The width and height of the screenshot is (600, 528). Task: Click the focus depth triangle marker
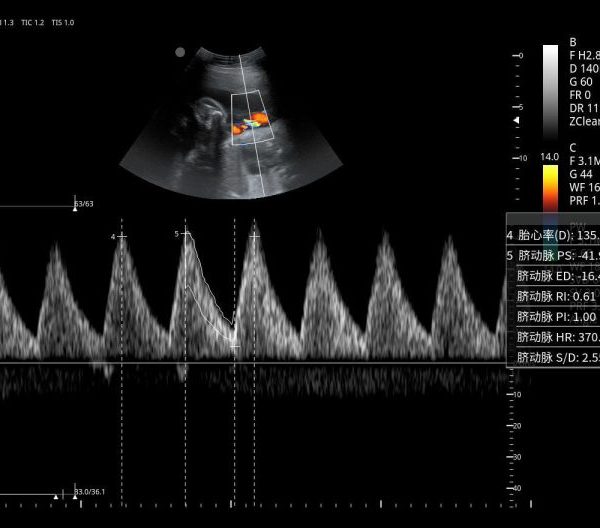516,120
